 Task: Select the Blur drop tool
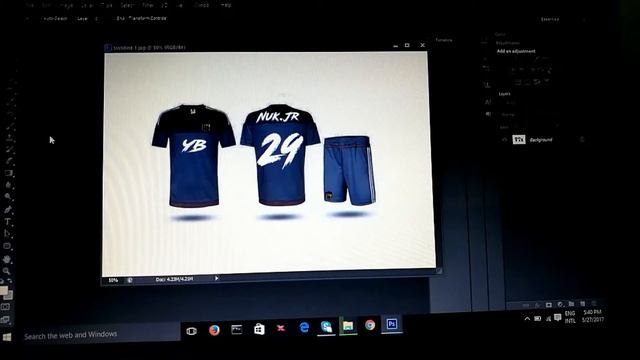point(8,185)
